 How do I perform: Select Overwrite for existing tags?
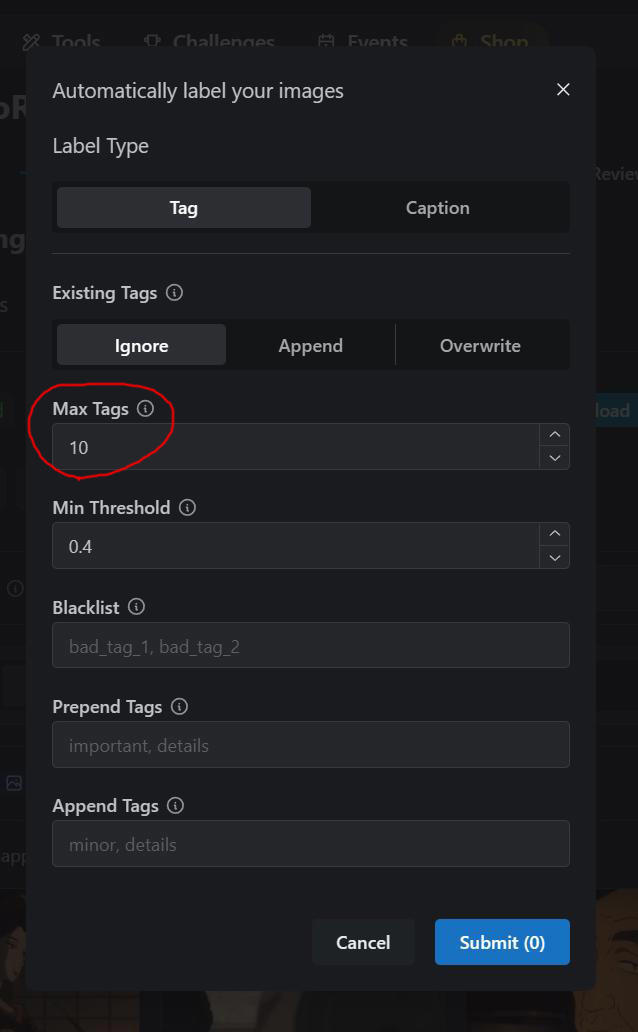tap(481, 345)
